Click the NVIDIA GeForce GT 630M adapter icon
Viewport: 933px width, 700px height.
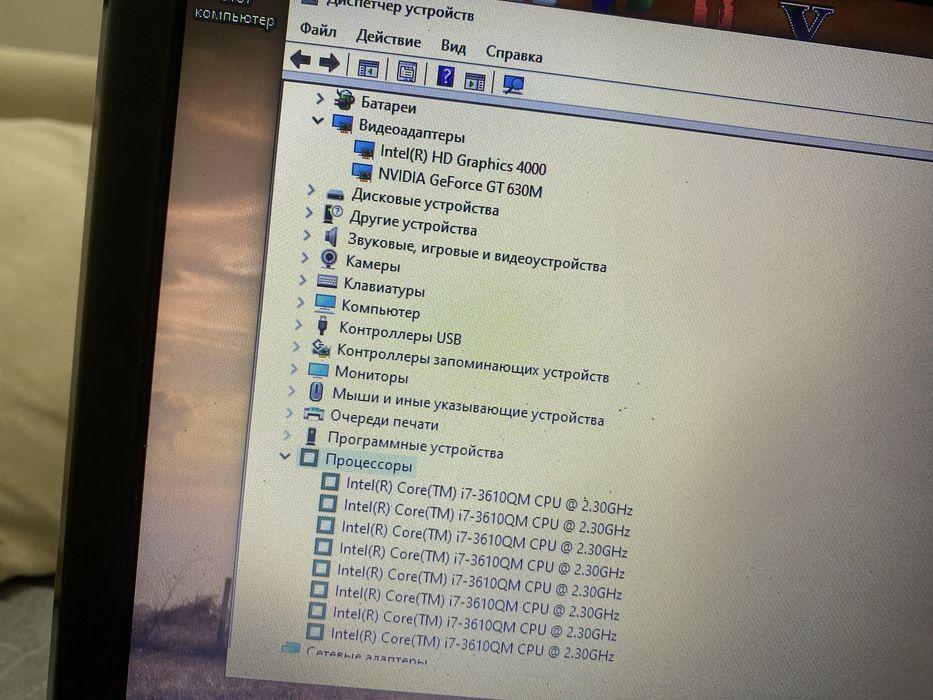click(x=362, y=172)
